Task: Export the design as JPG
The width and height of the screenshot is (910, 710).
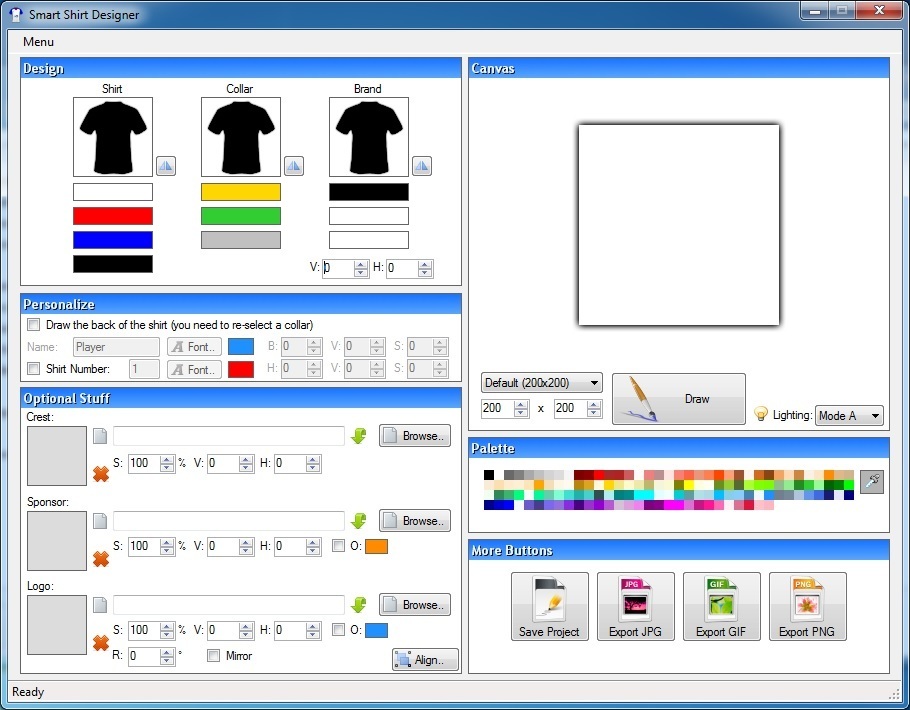Action: (x=635, y=606)
